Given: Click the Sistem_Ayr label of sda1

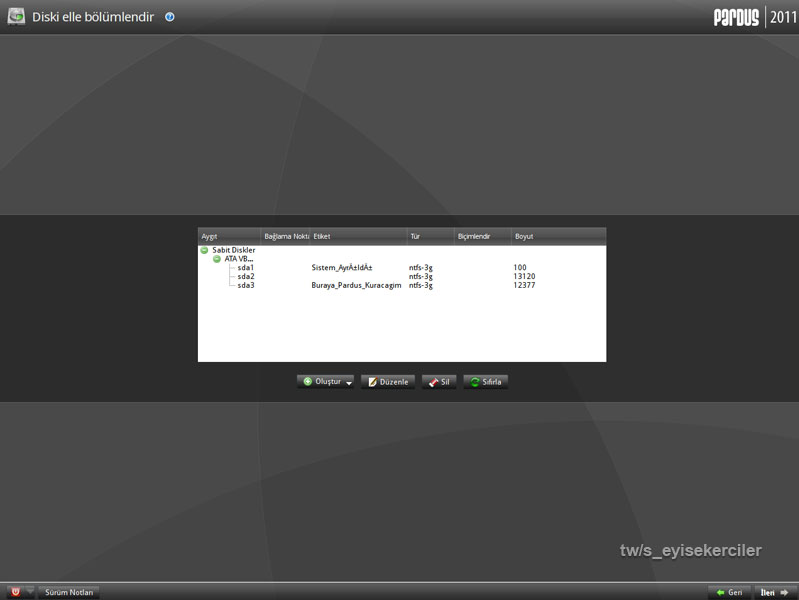Looking at the screenshot, I should (x=342, y=268).
